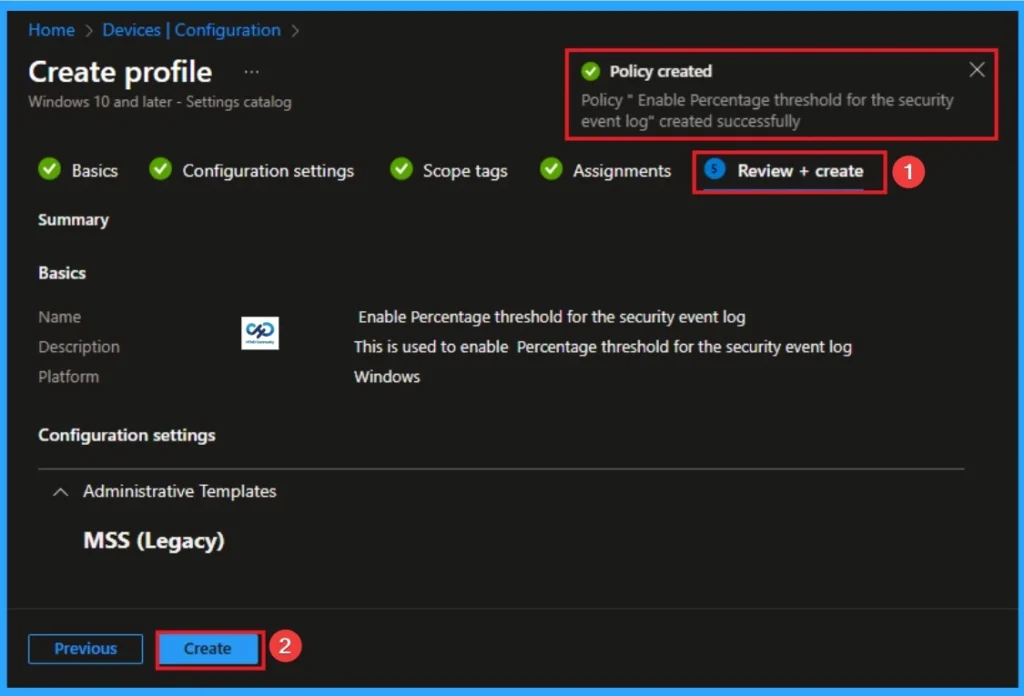This screenshot has height=696, width=1024.
Task: Open Devices | Configuration from the breadcrumb
Action: [191, 30]
